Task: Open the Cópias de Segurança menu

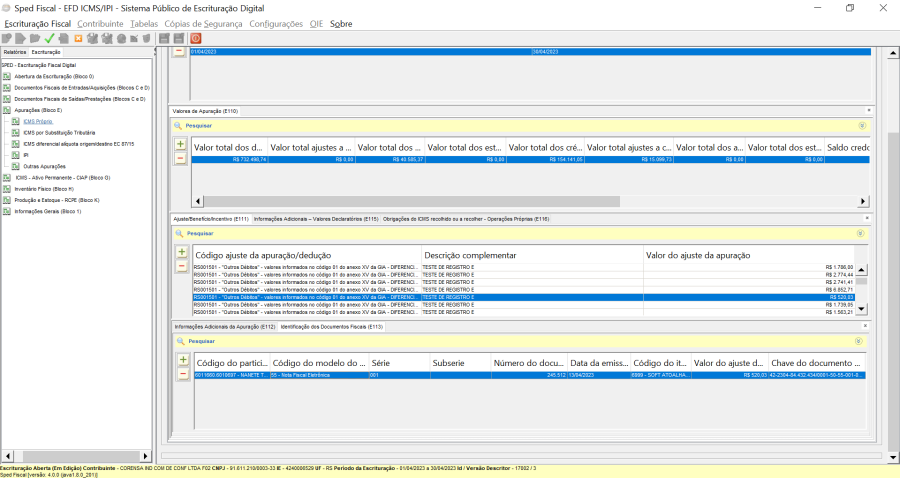Action: (203, 24)
